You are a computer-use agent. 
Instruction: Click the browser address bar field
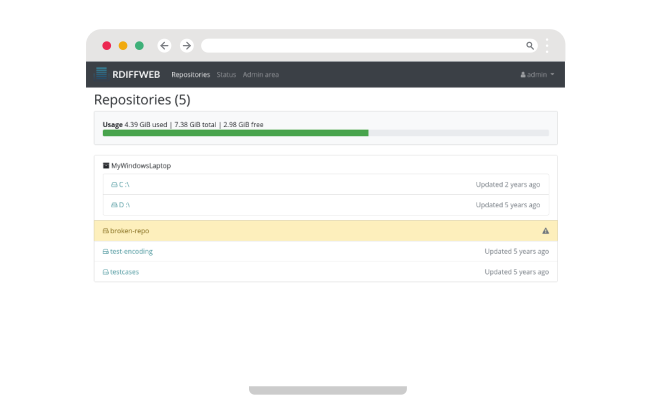coord(360,45)
